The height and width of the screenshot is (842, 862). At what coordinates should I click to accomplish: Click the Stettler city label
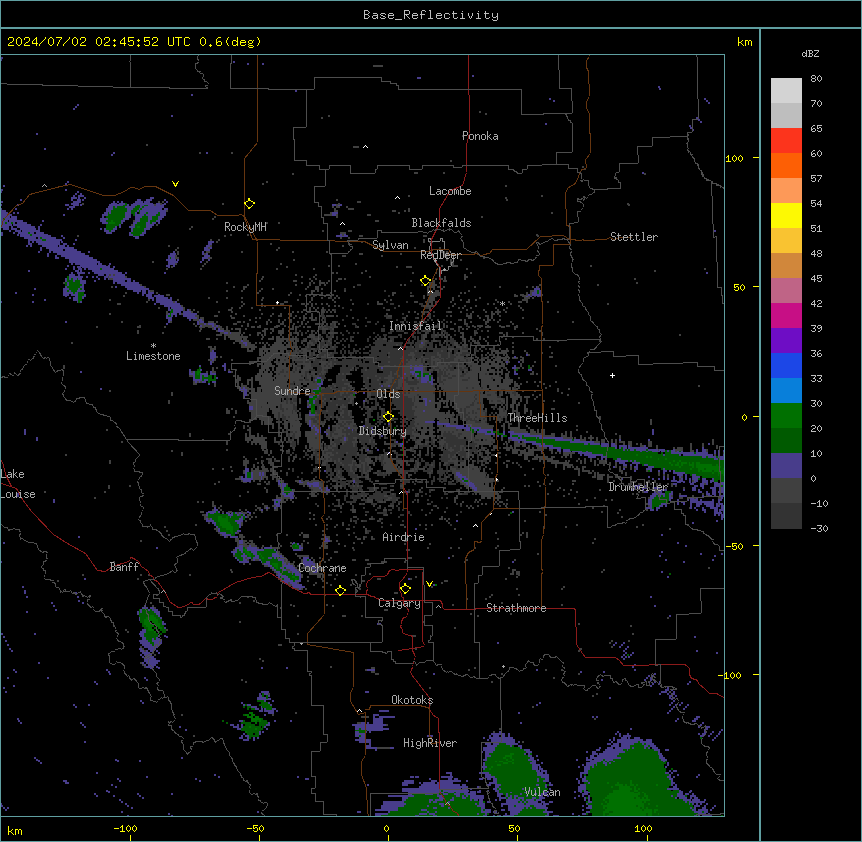click(x=634, y=237)
